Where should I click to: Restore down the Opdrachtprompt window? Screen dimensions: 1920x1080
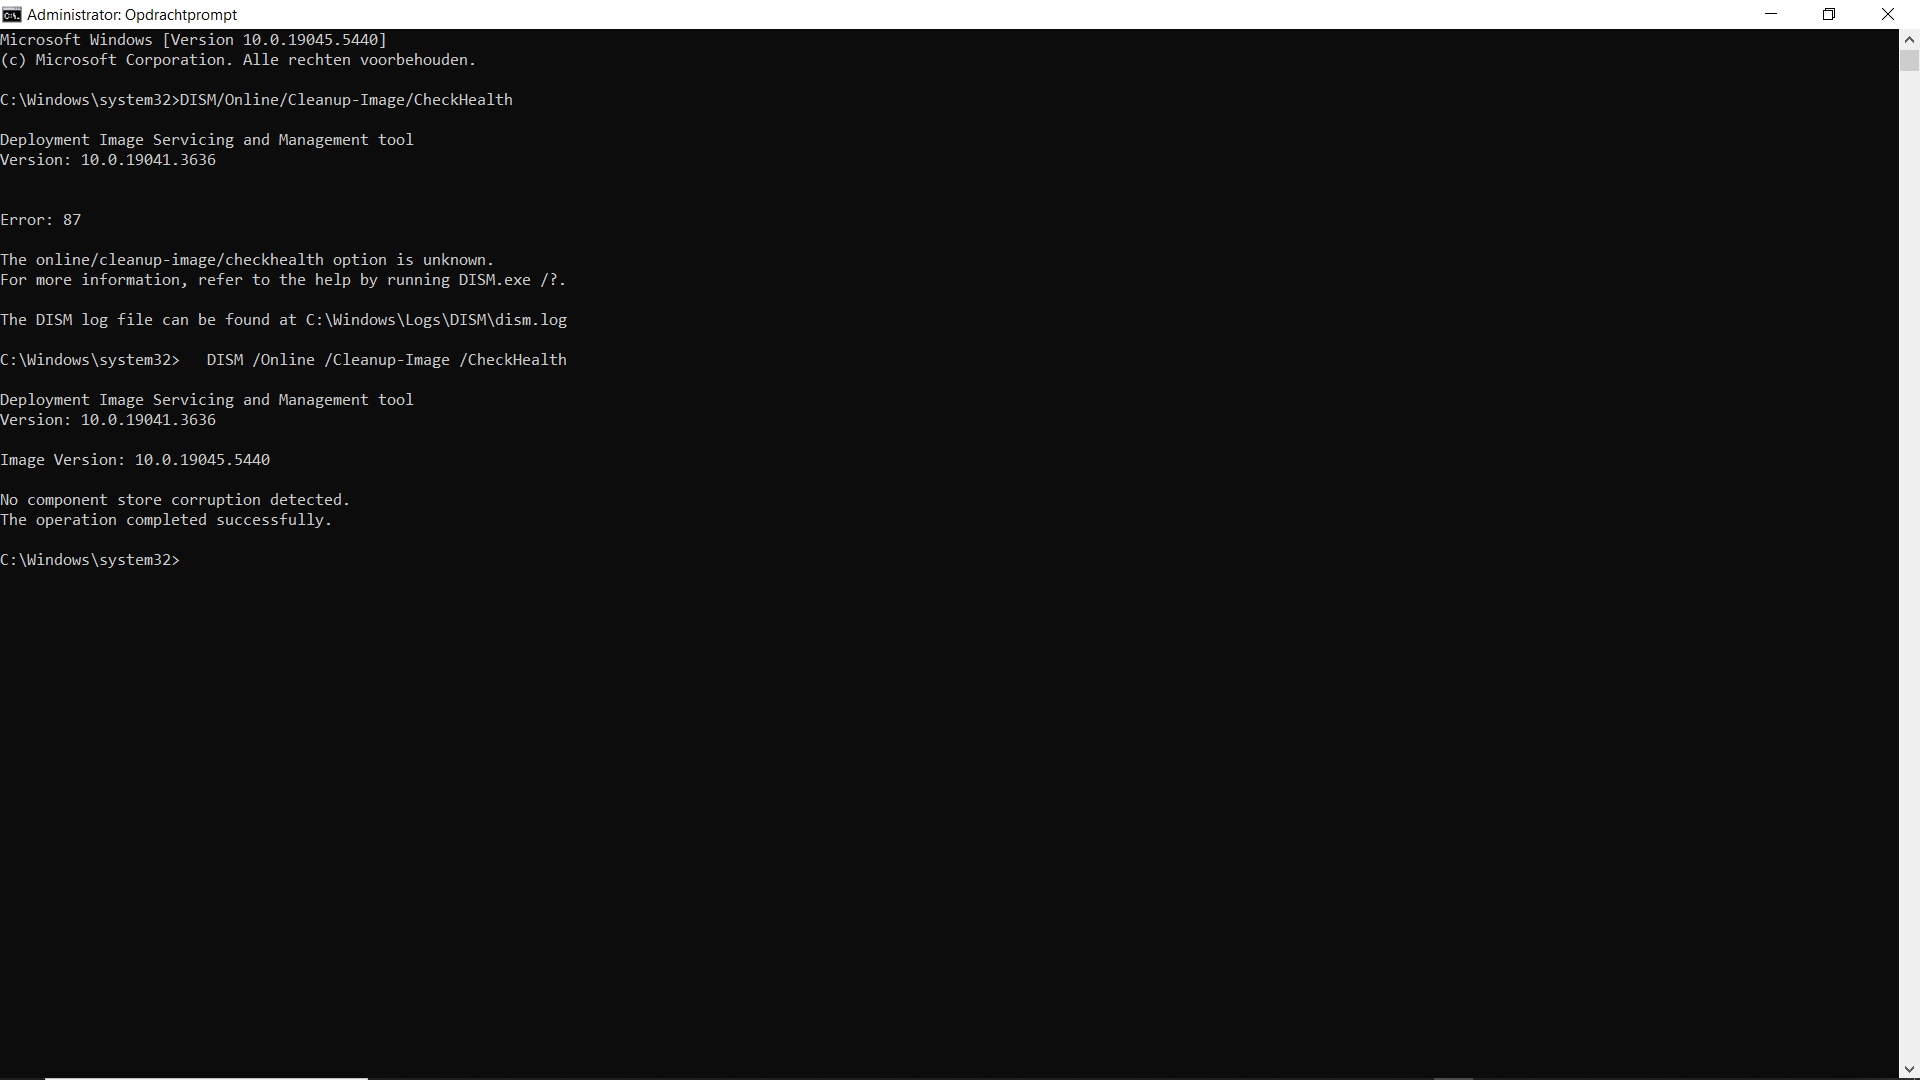[x=1829, y=14]
